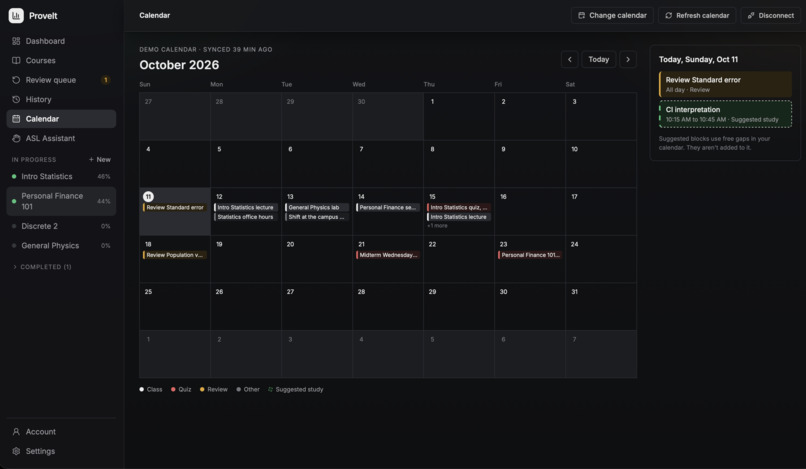Click the Suggested study legend icon

pyautogui.click(x=270, y=389)
